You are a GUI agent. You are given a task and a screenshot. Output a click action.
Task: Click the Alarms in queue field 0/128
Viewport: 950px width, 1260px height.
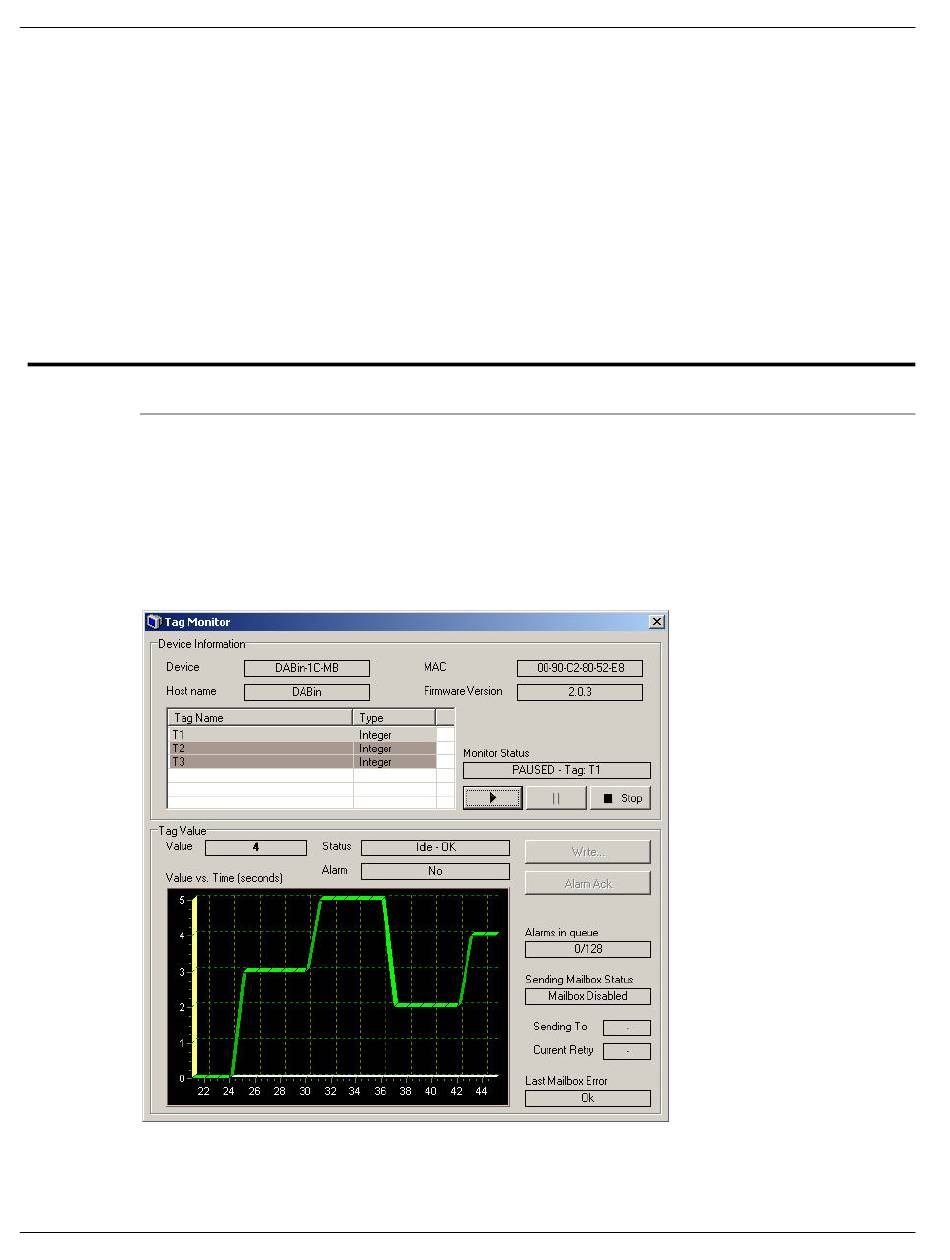coord(588,950)
